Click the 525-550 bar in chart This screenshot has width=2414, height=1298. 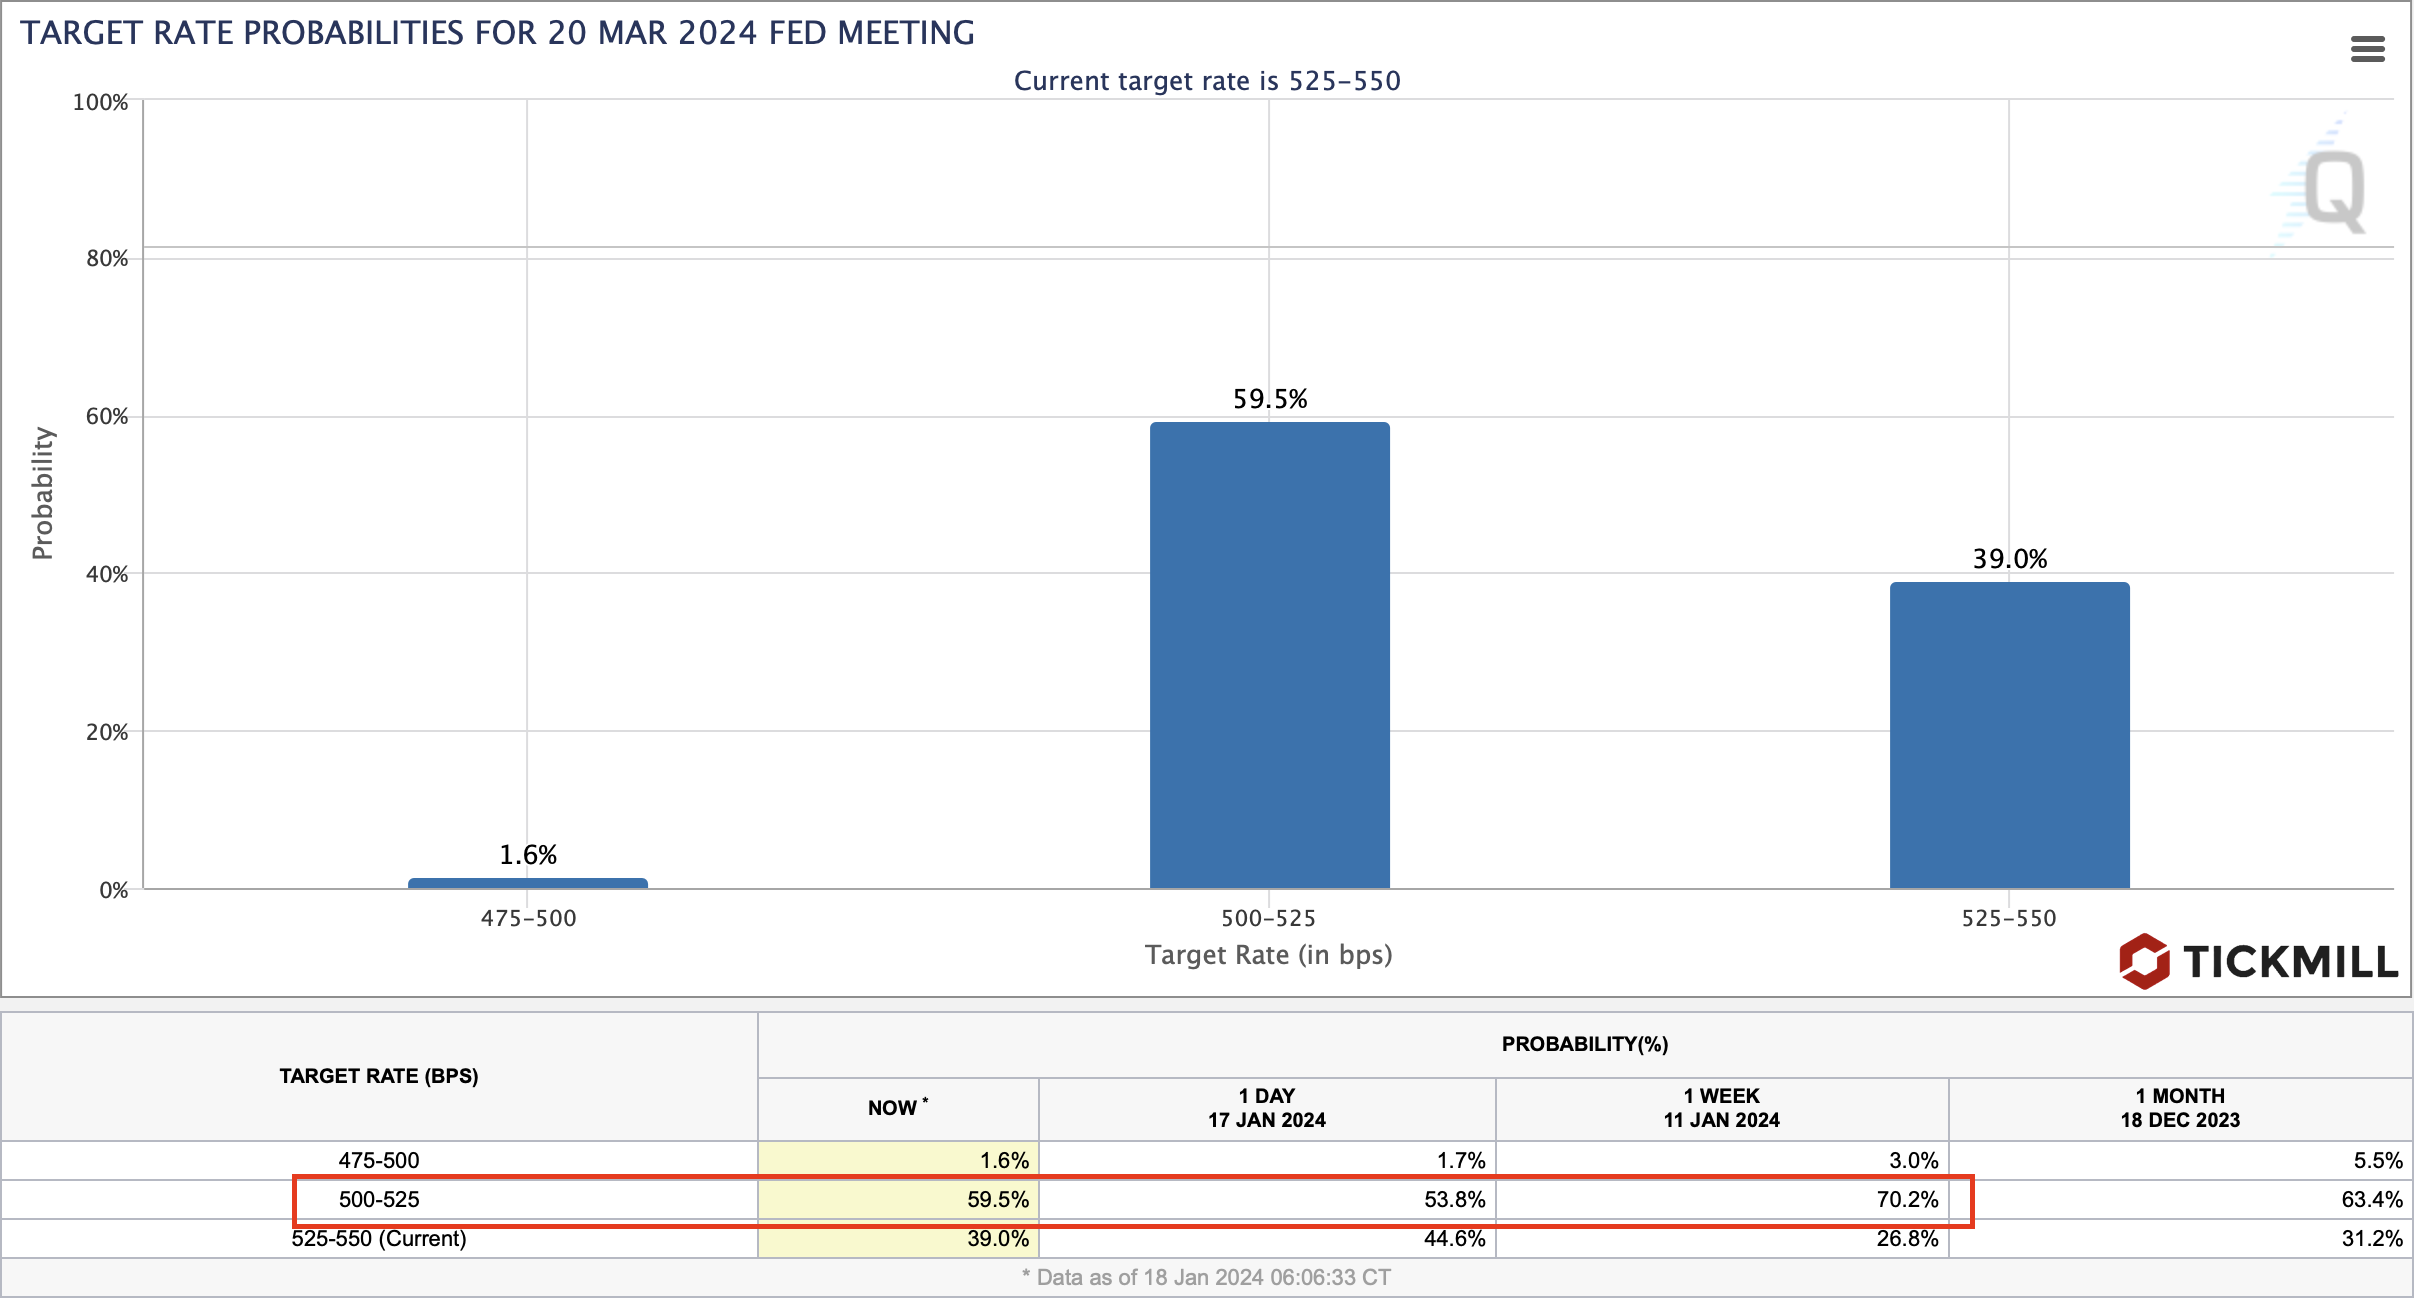tap(2009, 735)
